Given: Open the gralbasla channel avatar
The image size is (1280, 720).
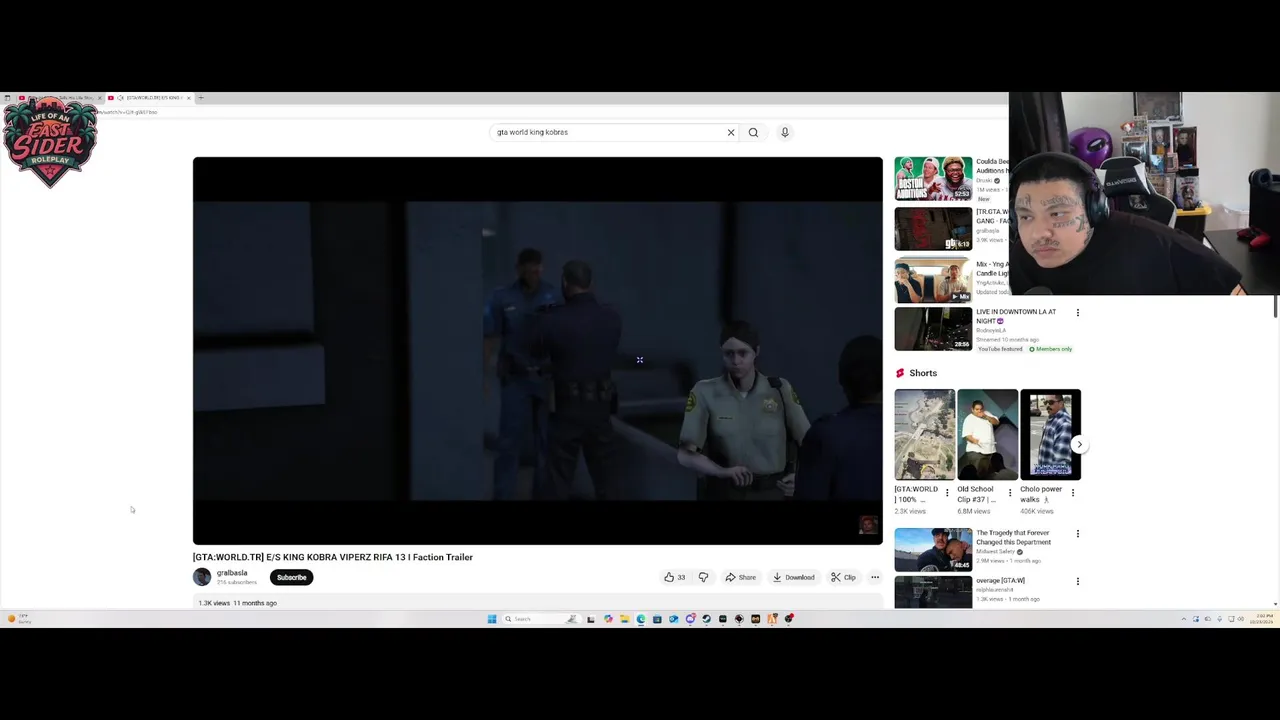Looking at the screenshot, I should [202, 577].
